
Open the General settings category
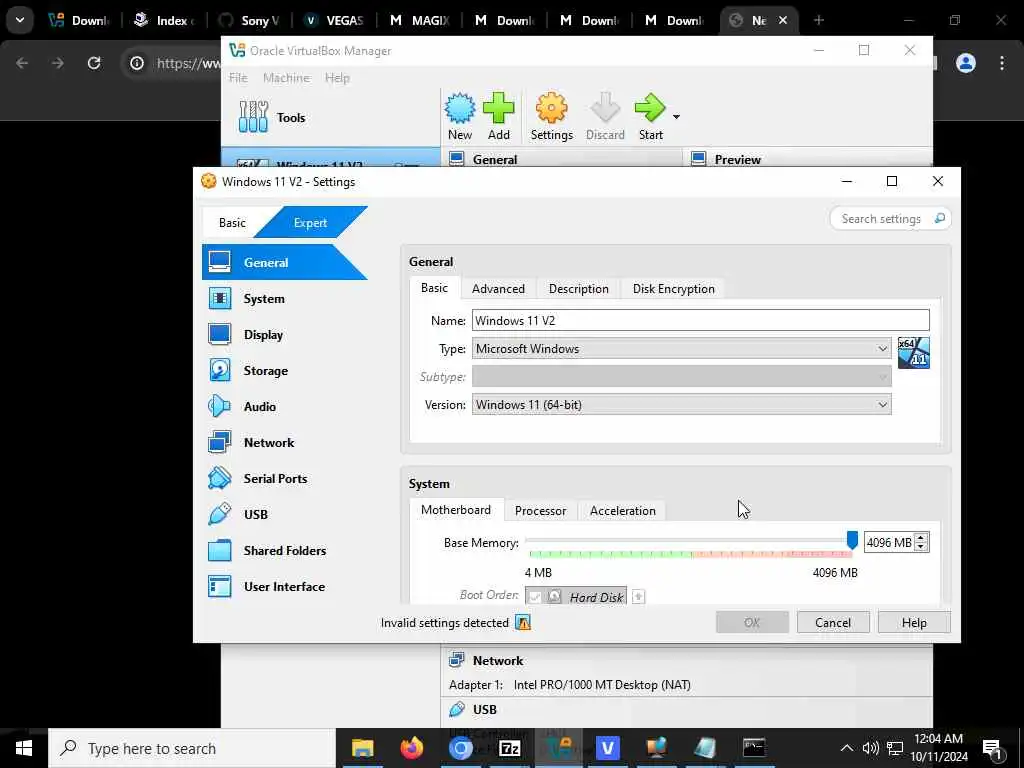(284, 263)
